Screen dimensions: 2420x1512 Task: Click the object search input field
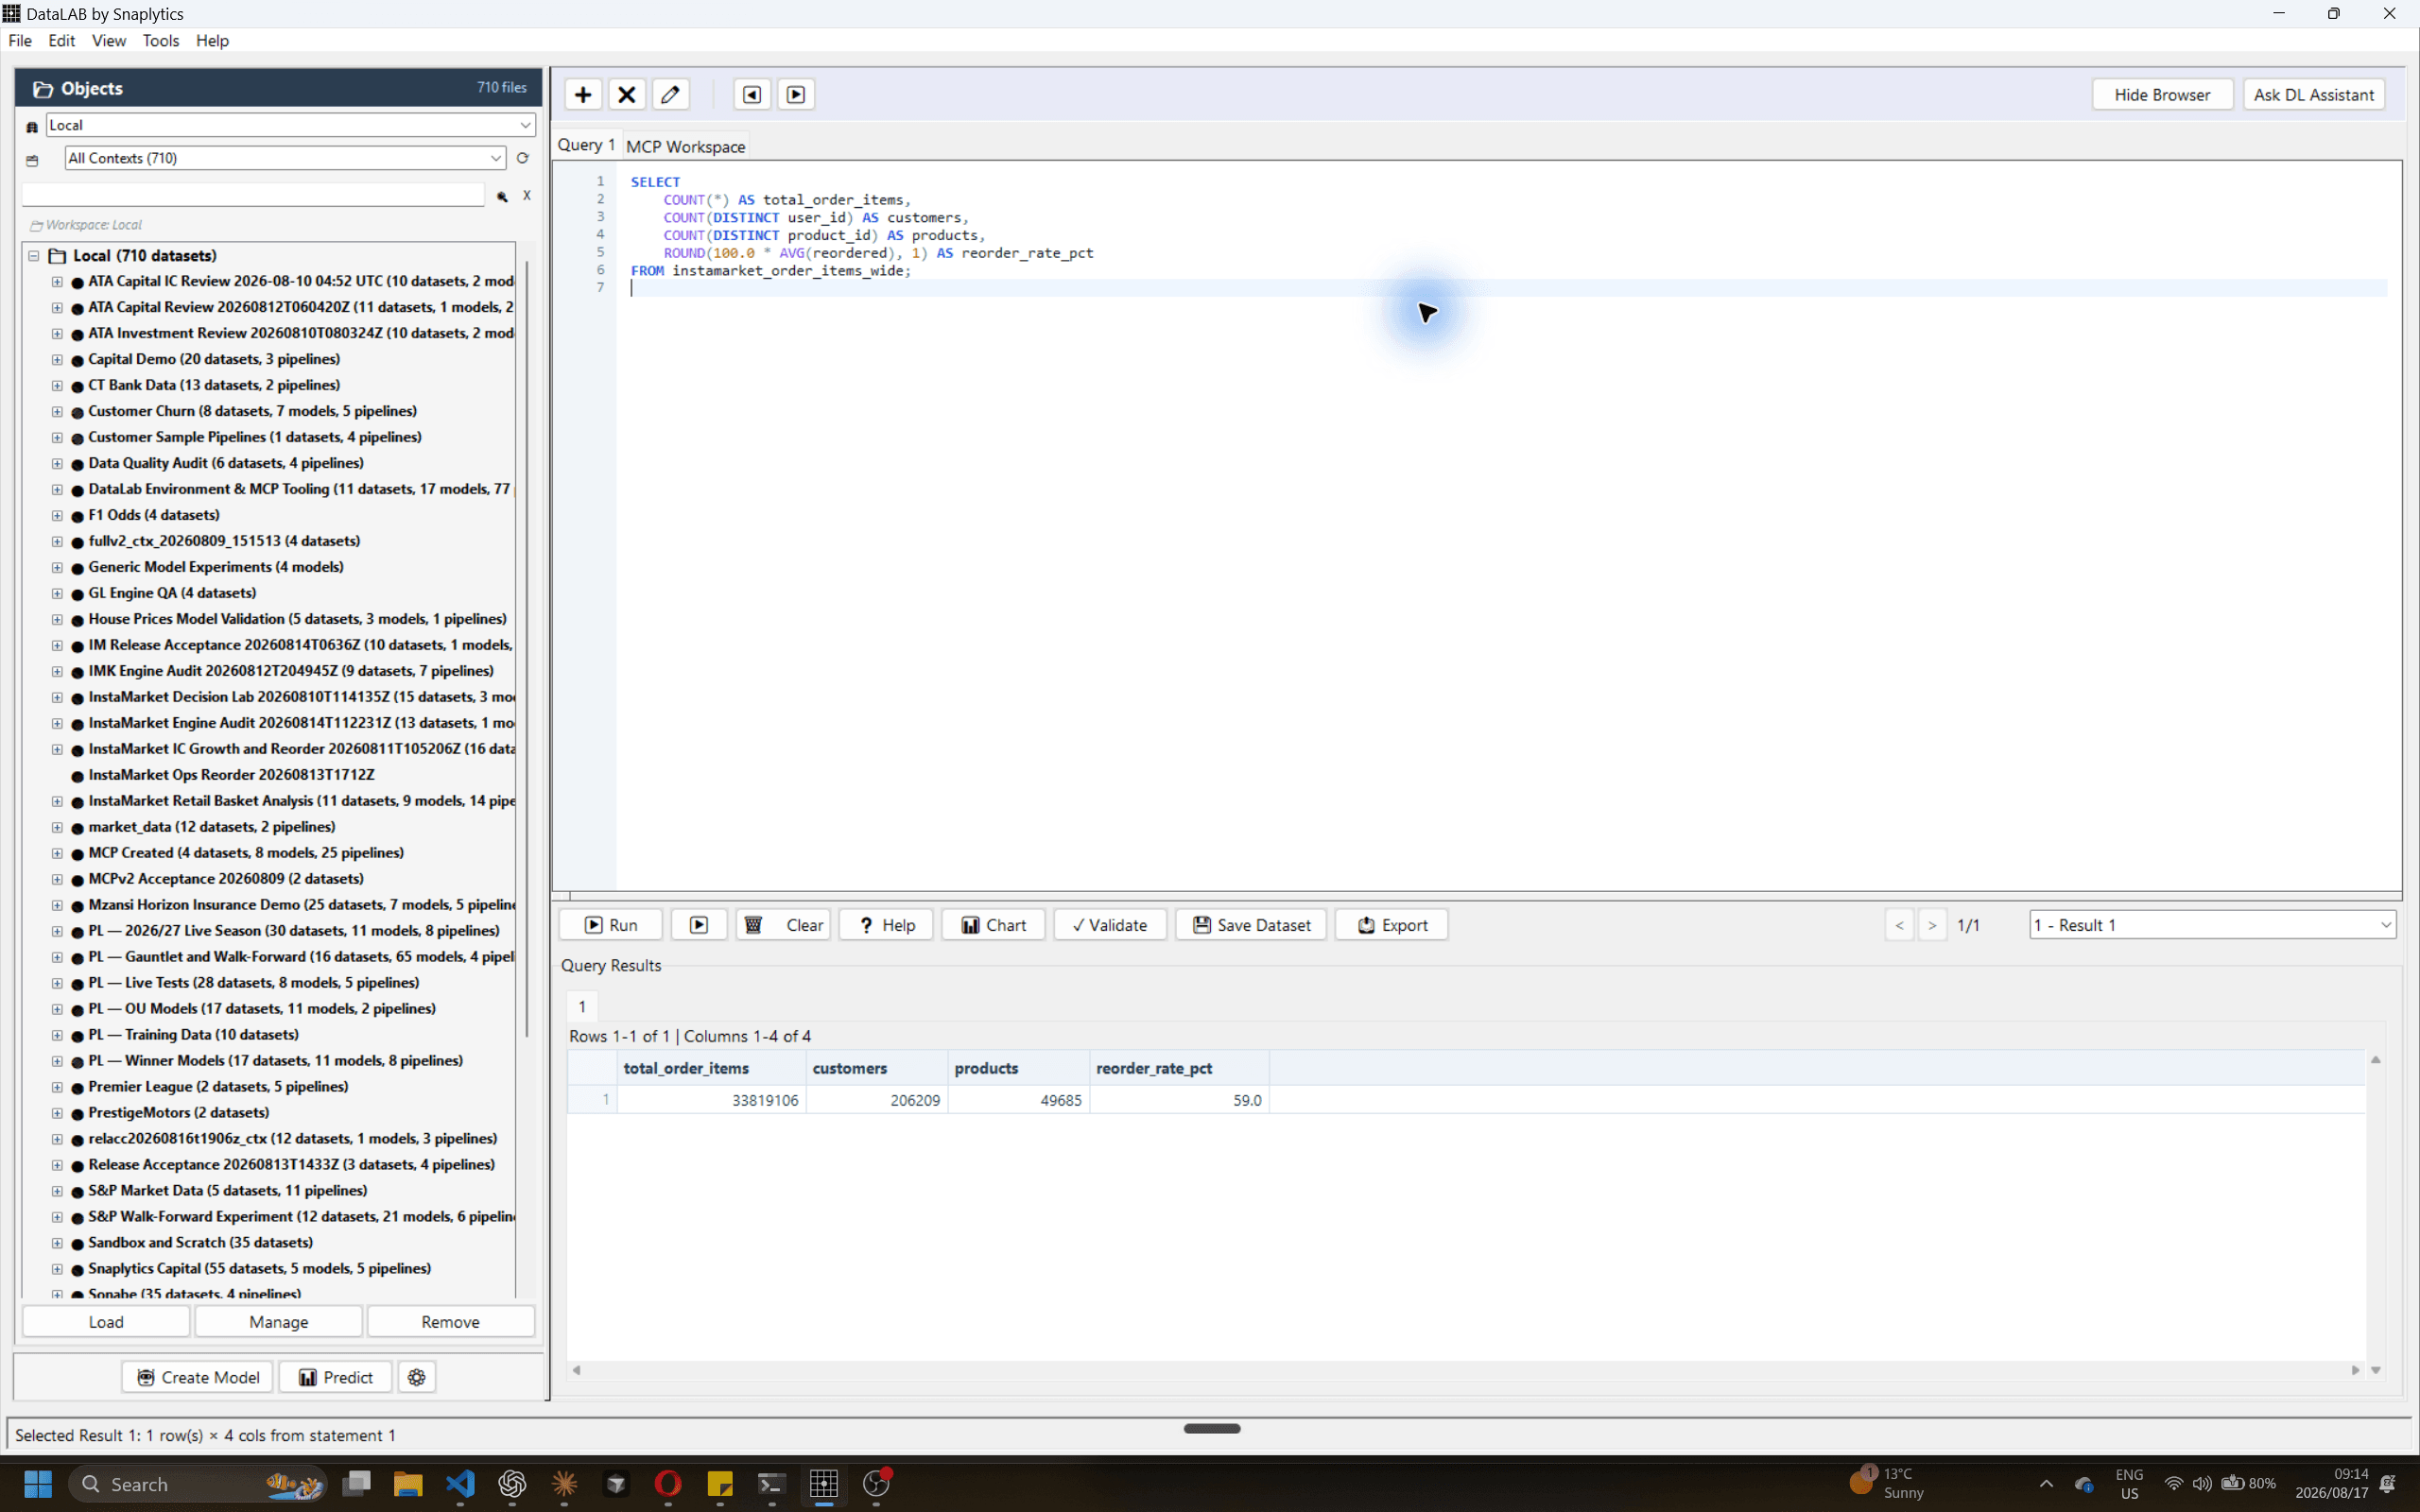(253, 195)
